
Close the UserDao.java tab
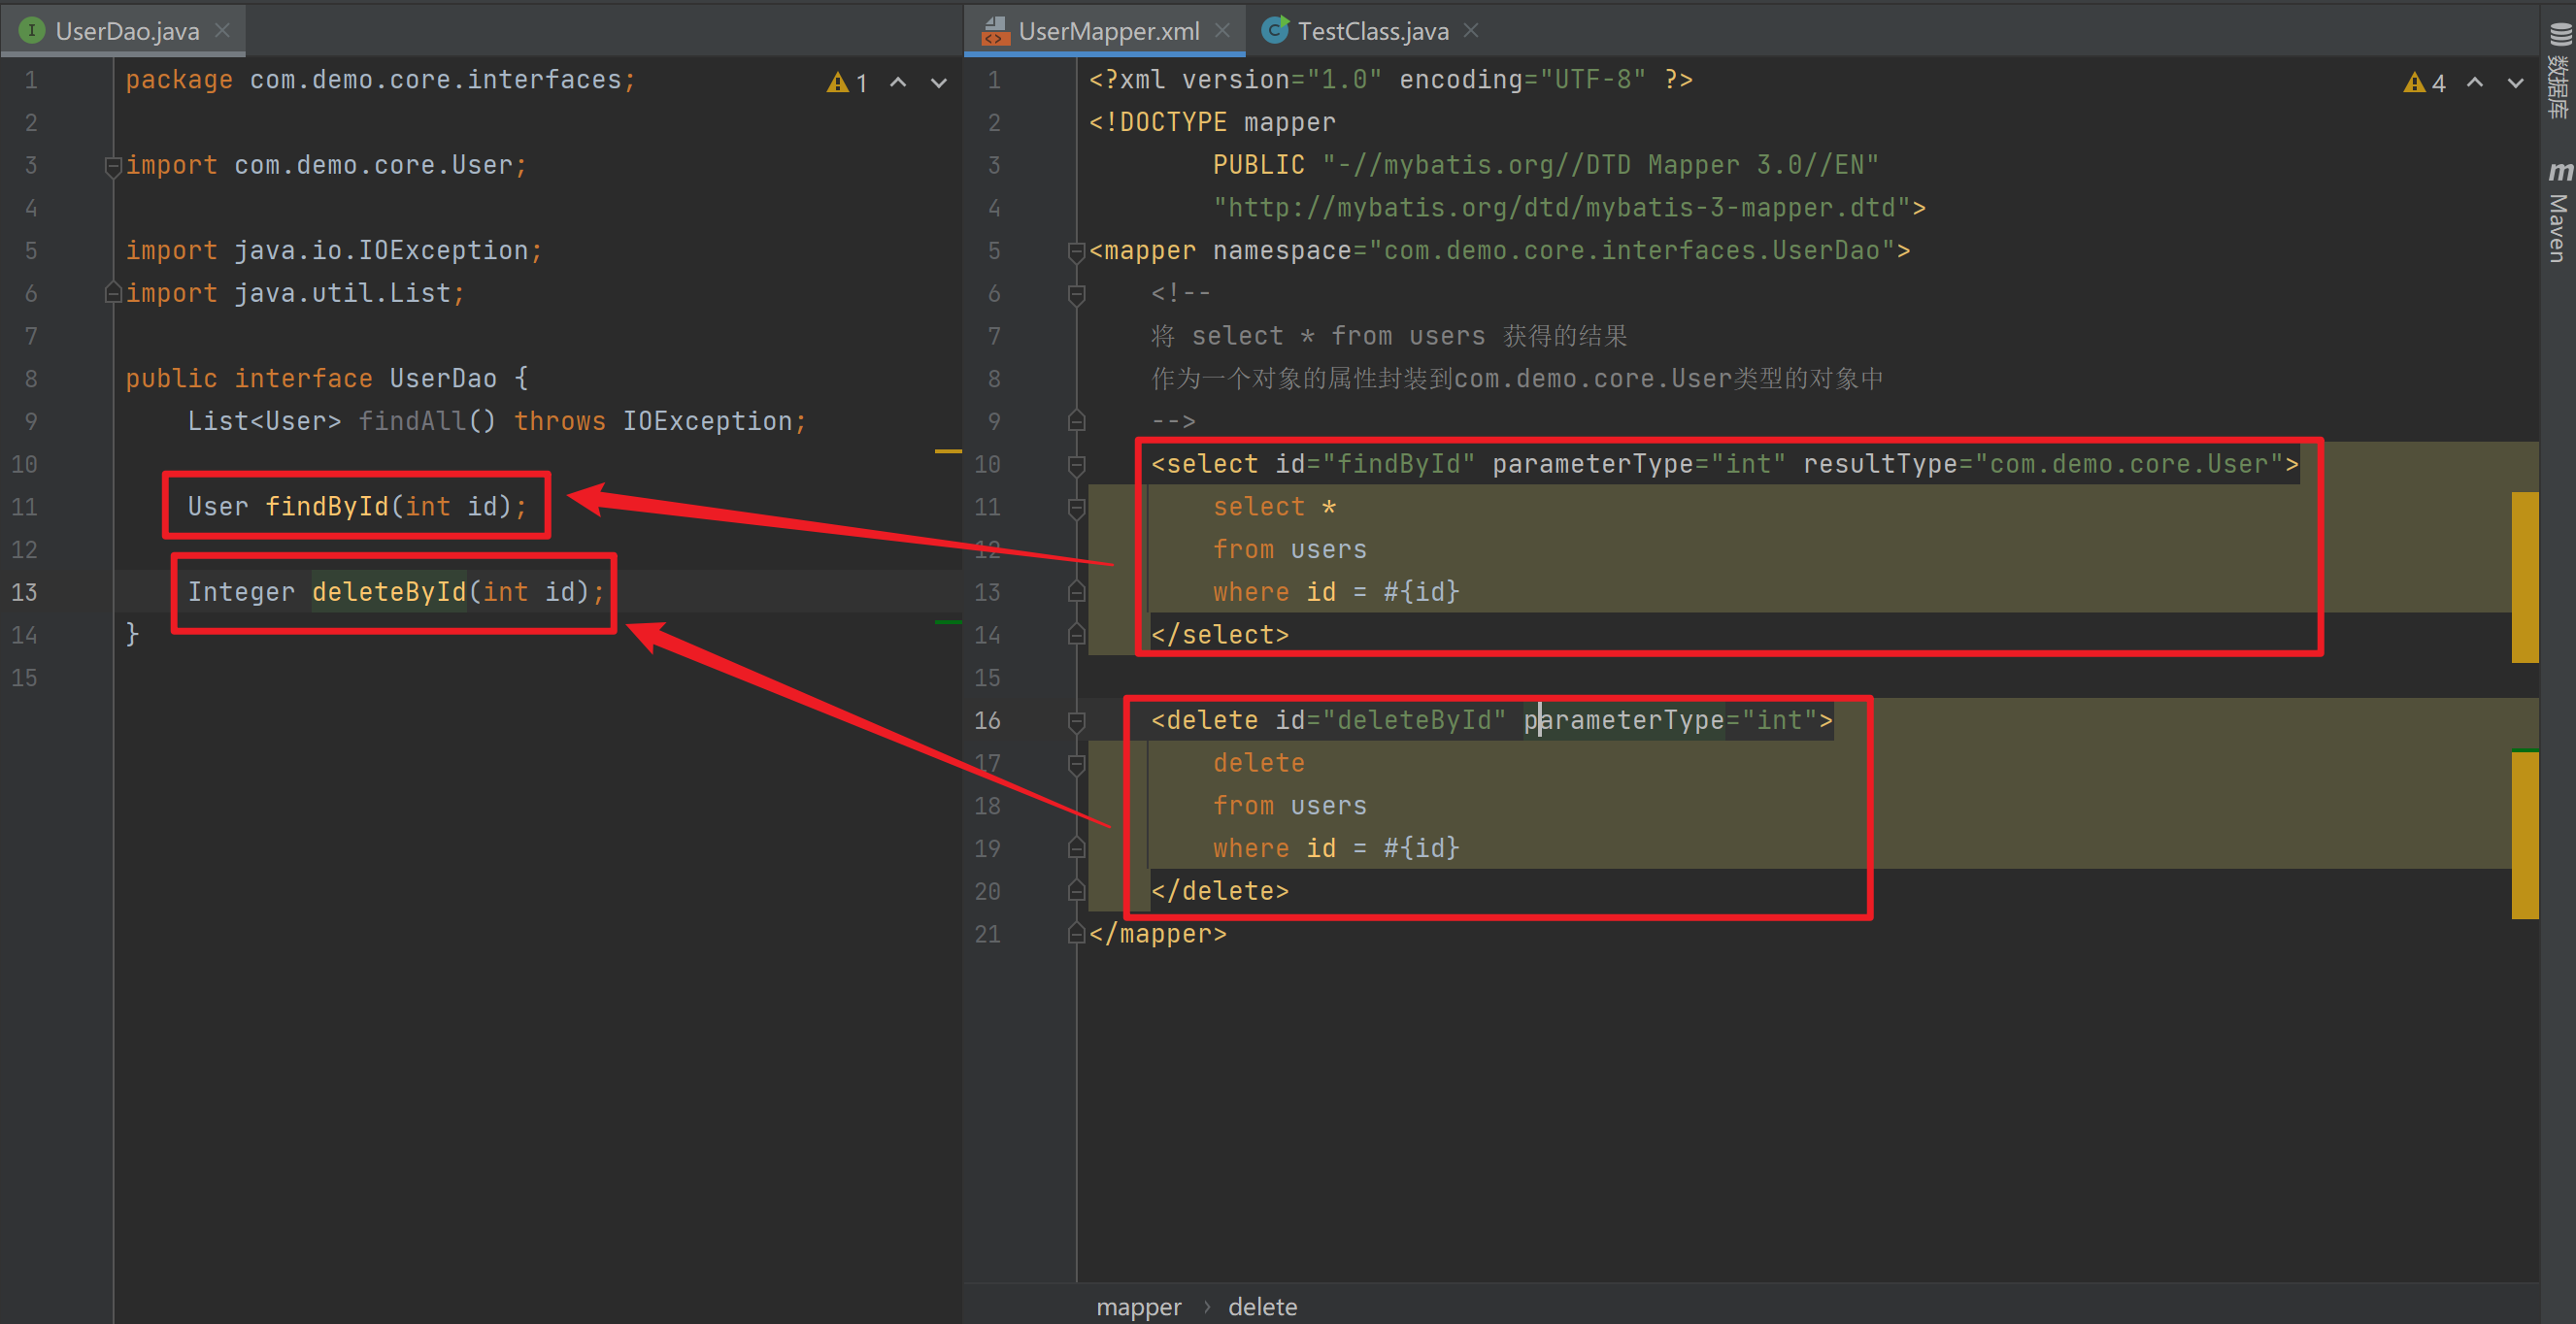tap(223, 31)
